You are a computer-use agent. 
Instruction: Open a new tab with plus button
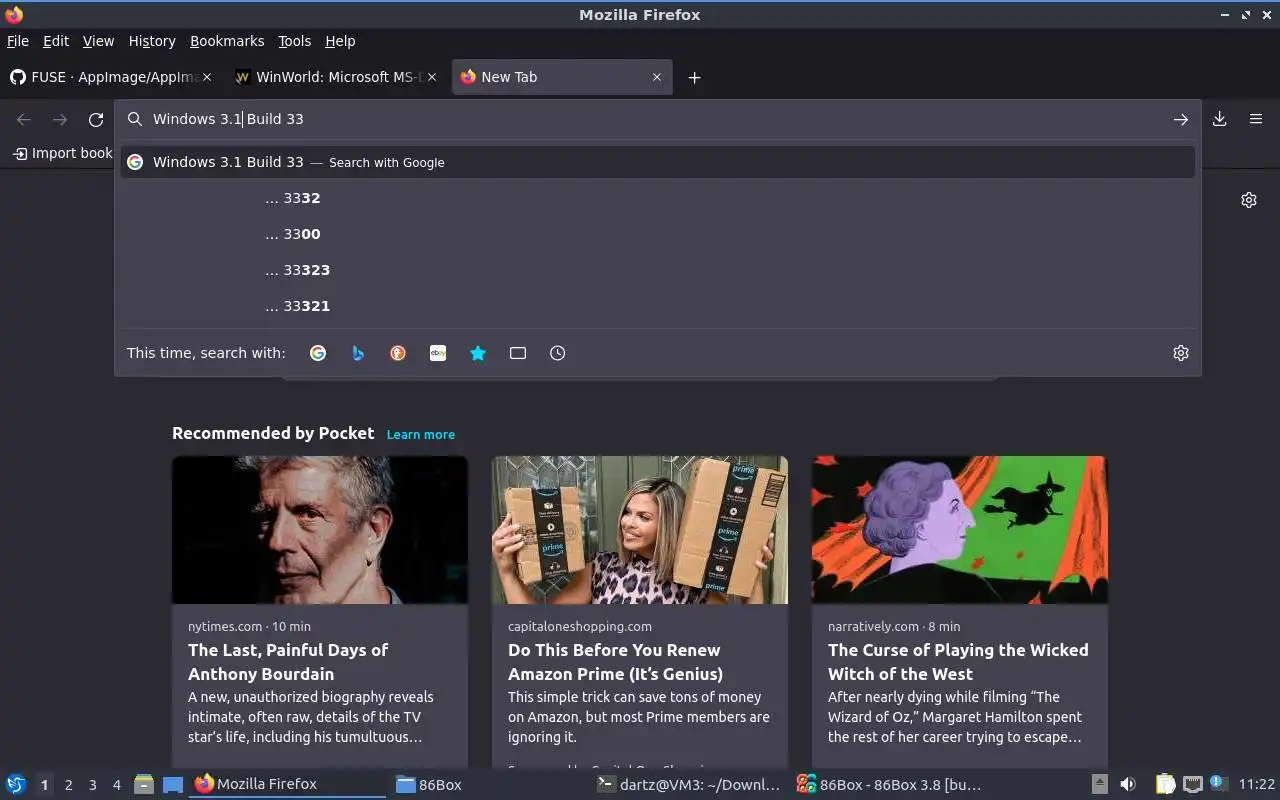coord(694,77)
